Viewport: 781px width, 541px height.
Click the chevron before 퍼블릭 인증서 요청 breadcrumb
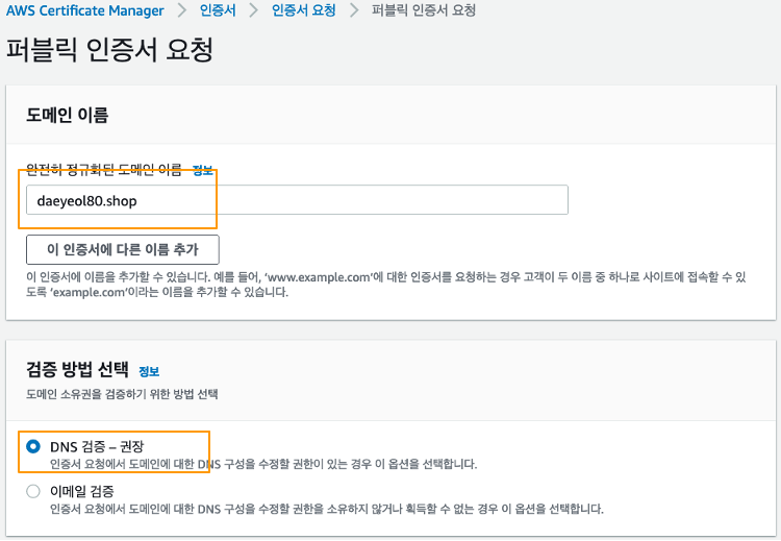click(x=353, y=11)
